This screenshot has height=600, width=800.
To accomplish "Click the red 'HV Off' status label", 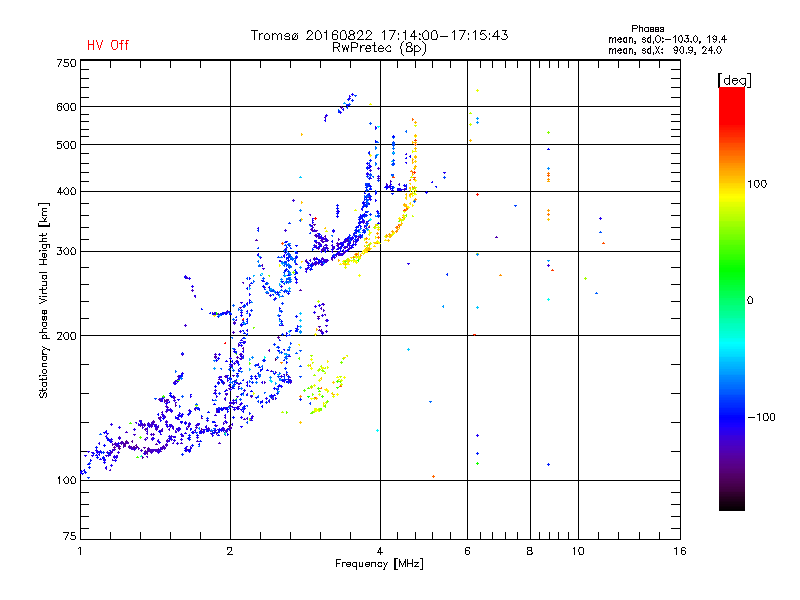I will point(108,45).
